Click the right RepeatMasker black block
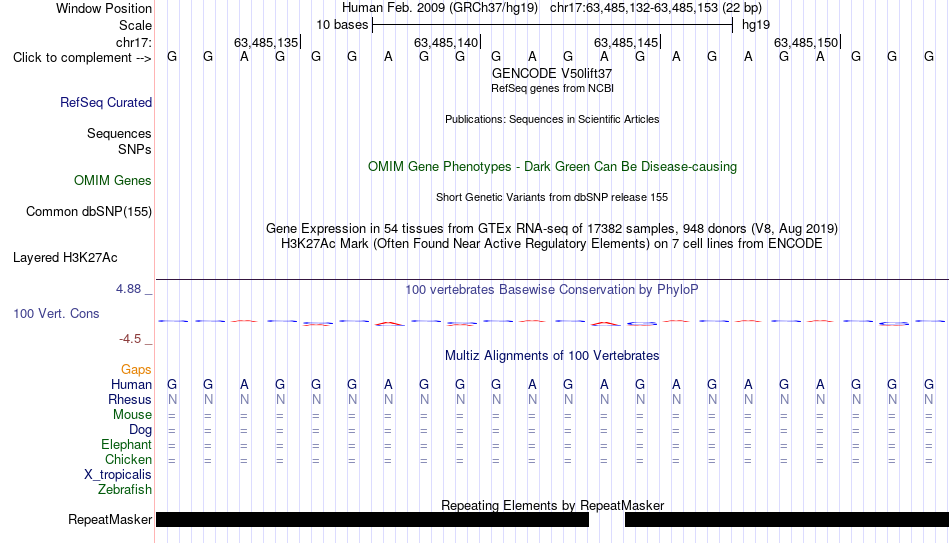950x543 pixels. coord(787,519)
